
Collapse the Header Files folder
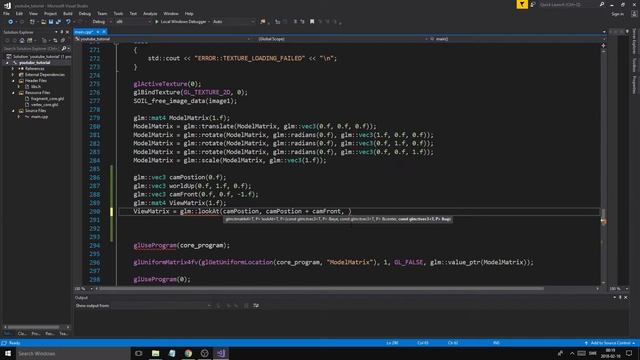tap(13, 81)
